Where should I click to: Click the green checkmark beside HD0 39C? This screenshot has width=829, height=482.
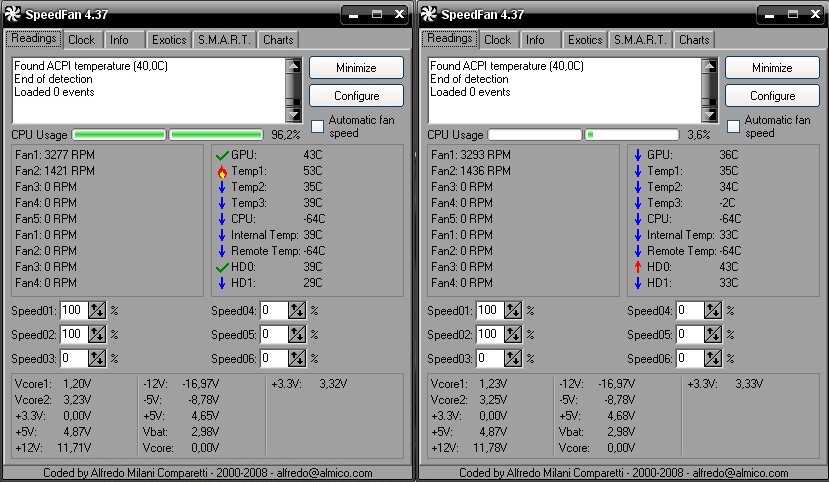click(x=222, y=267)
